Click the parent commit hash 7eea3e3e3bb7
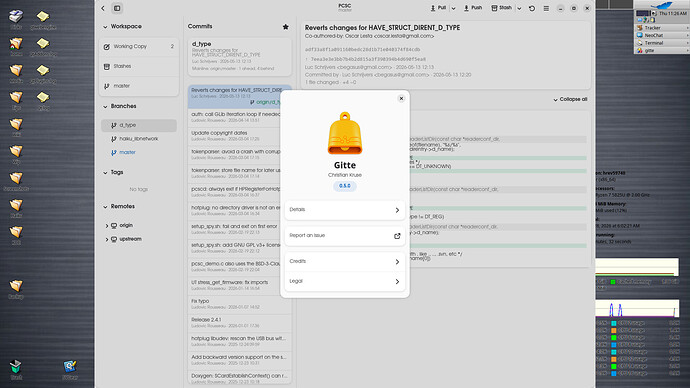The height and width of the screenshot is (388, 690). [x=368, y=59]
